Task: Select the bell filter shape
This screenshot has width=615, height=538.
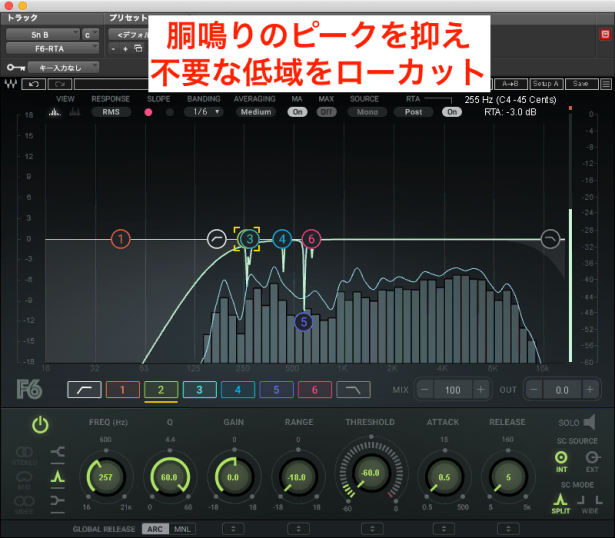Action: click(58, 477)
